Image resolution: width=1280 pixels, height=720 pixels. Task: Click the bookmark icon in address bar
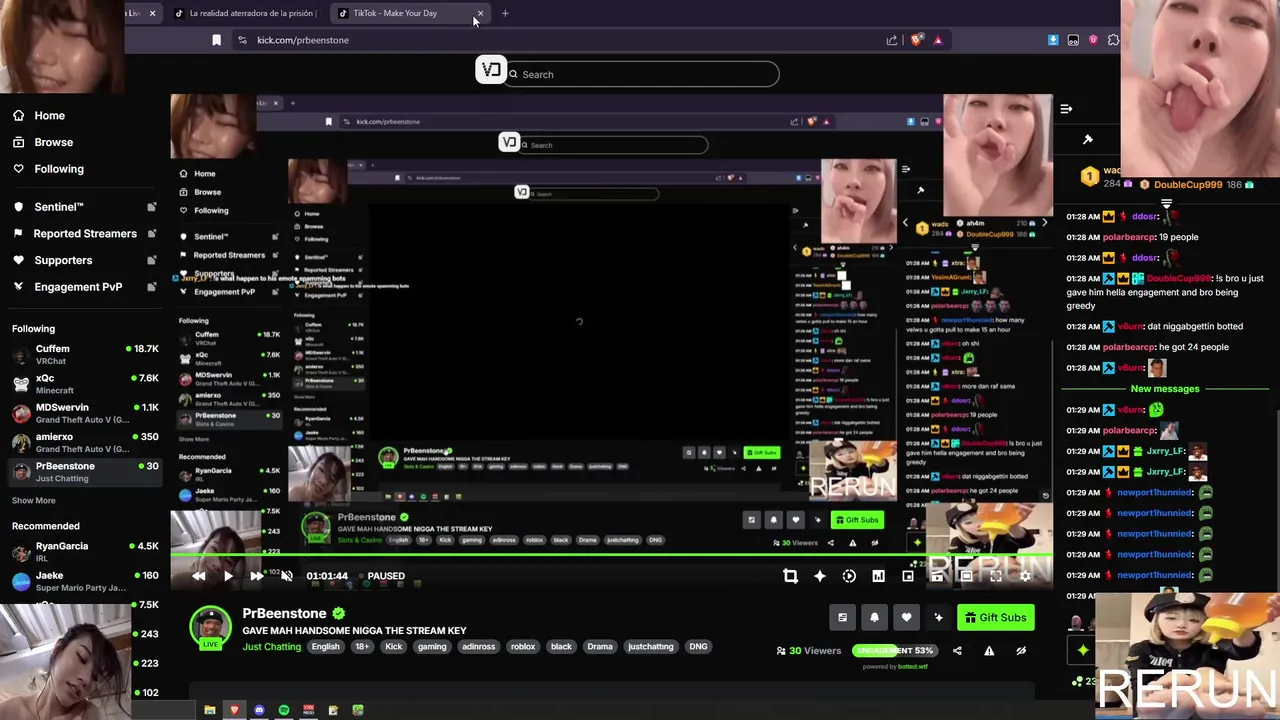pyautogui.click(x=216, y=40)
